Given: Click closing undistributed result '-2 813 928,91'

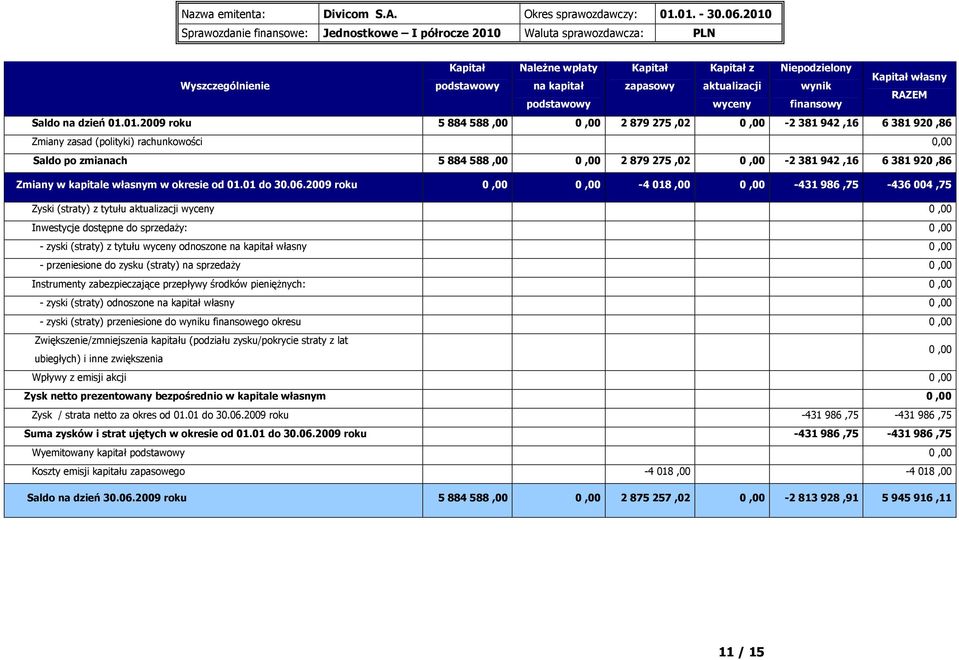Looking at the screenshot, I should point(821,498).
